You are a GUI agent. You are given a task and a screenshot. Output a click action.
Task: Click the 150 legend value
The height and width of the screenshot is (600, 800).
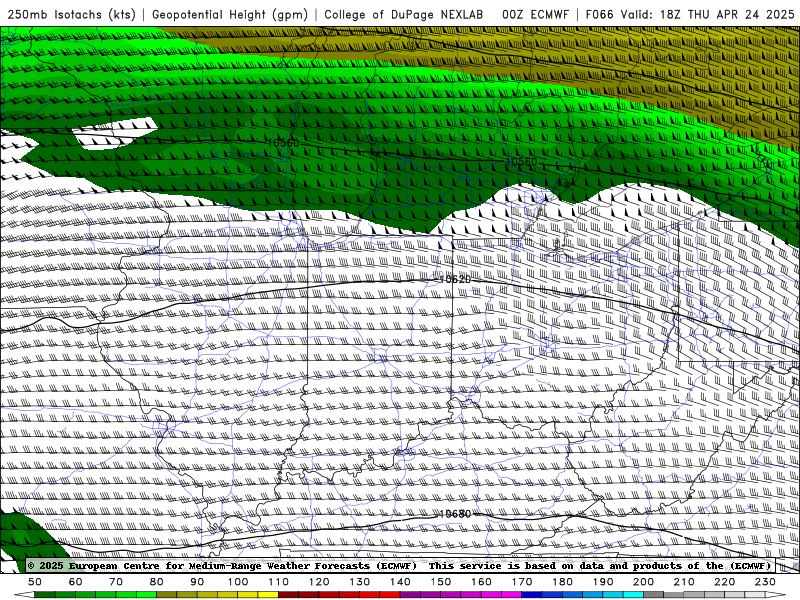[441, 582]
